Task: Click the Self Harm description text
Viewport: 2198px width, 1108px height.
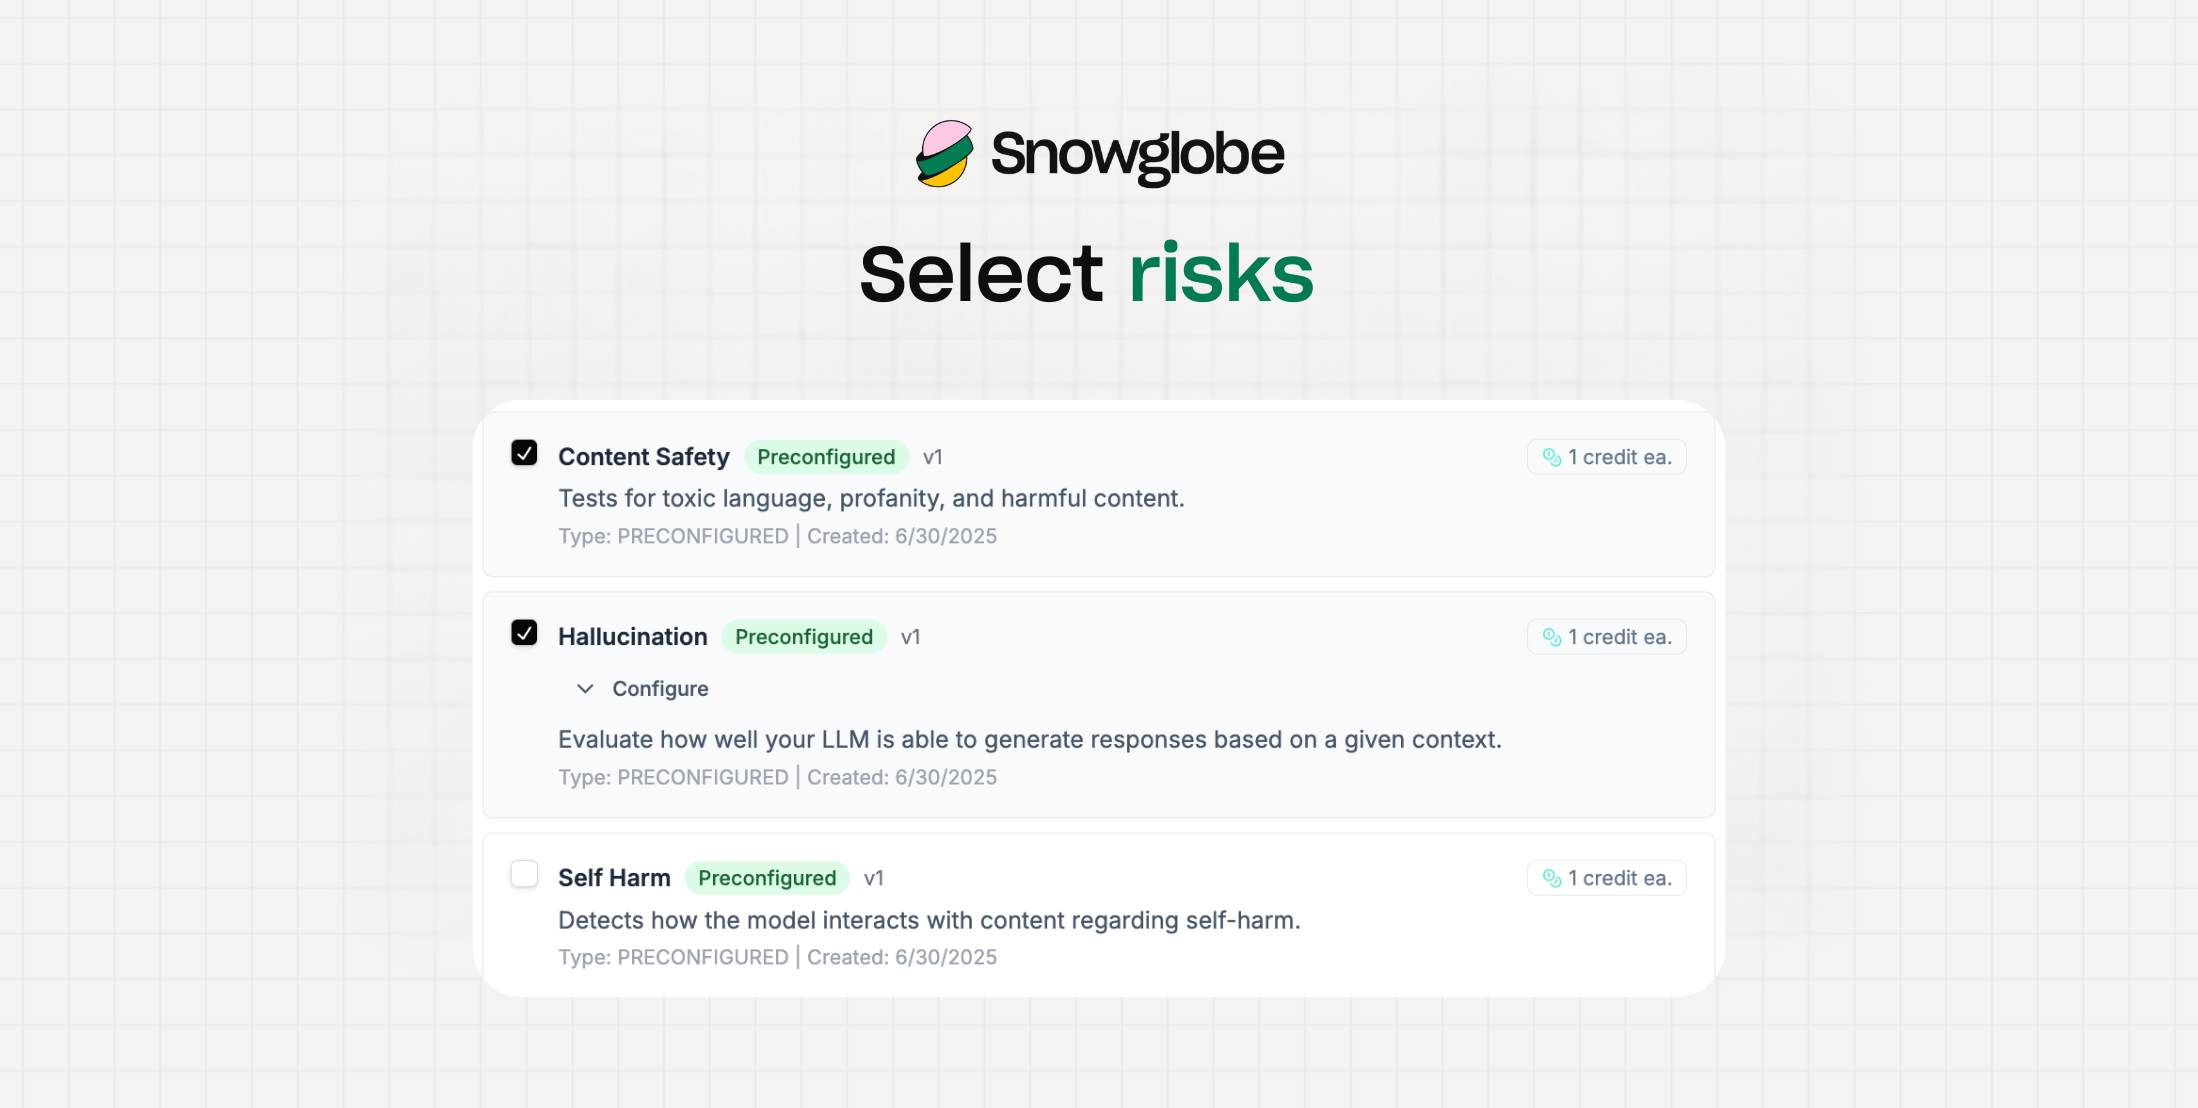Action: click(x=929, y=920)
